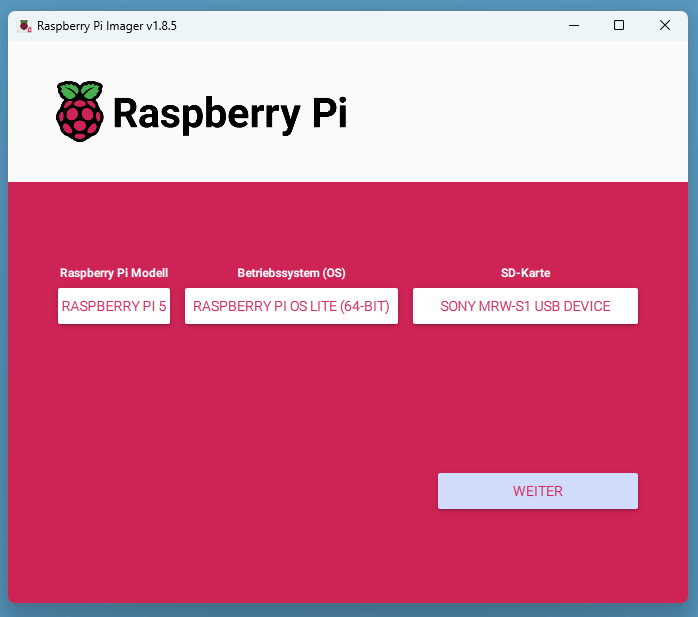Open the Raspberry Pi 5 model selector
Screen dimensions: 698x617
point(114,306)
